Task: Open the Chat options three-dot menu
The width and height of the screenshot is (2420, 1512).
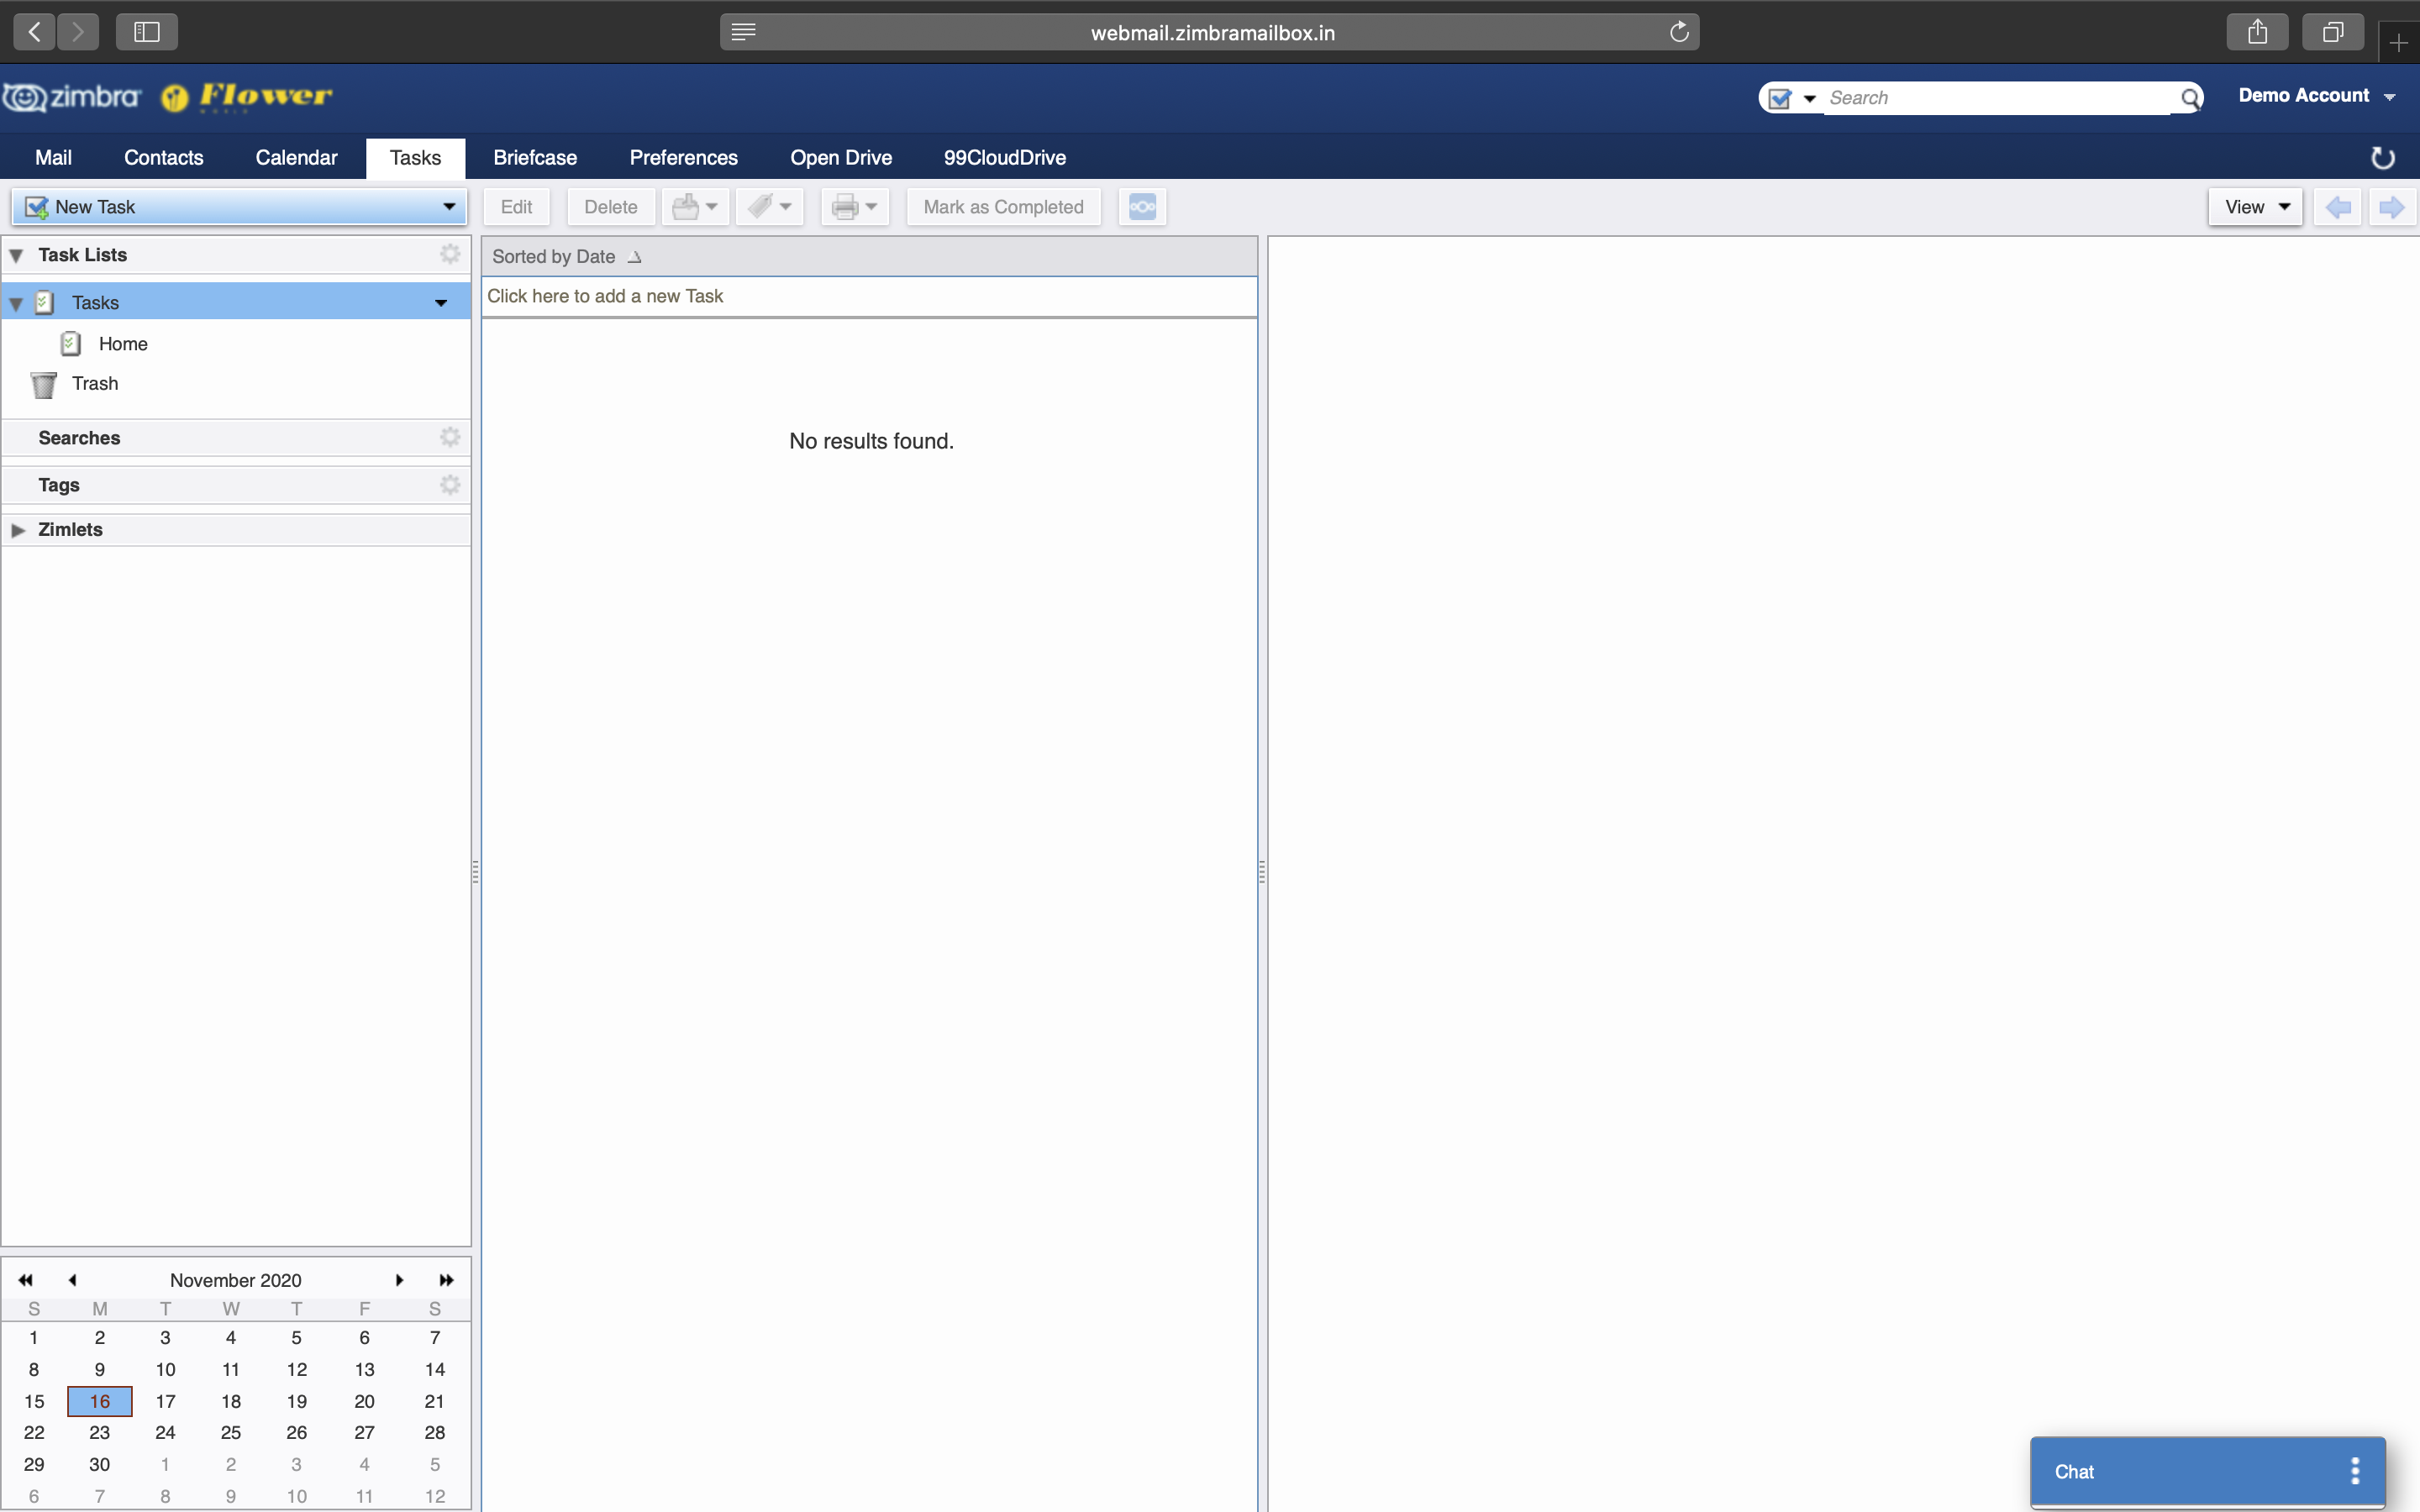Action: click(2355, 1471)
